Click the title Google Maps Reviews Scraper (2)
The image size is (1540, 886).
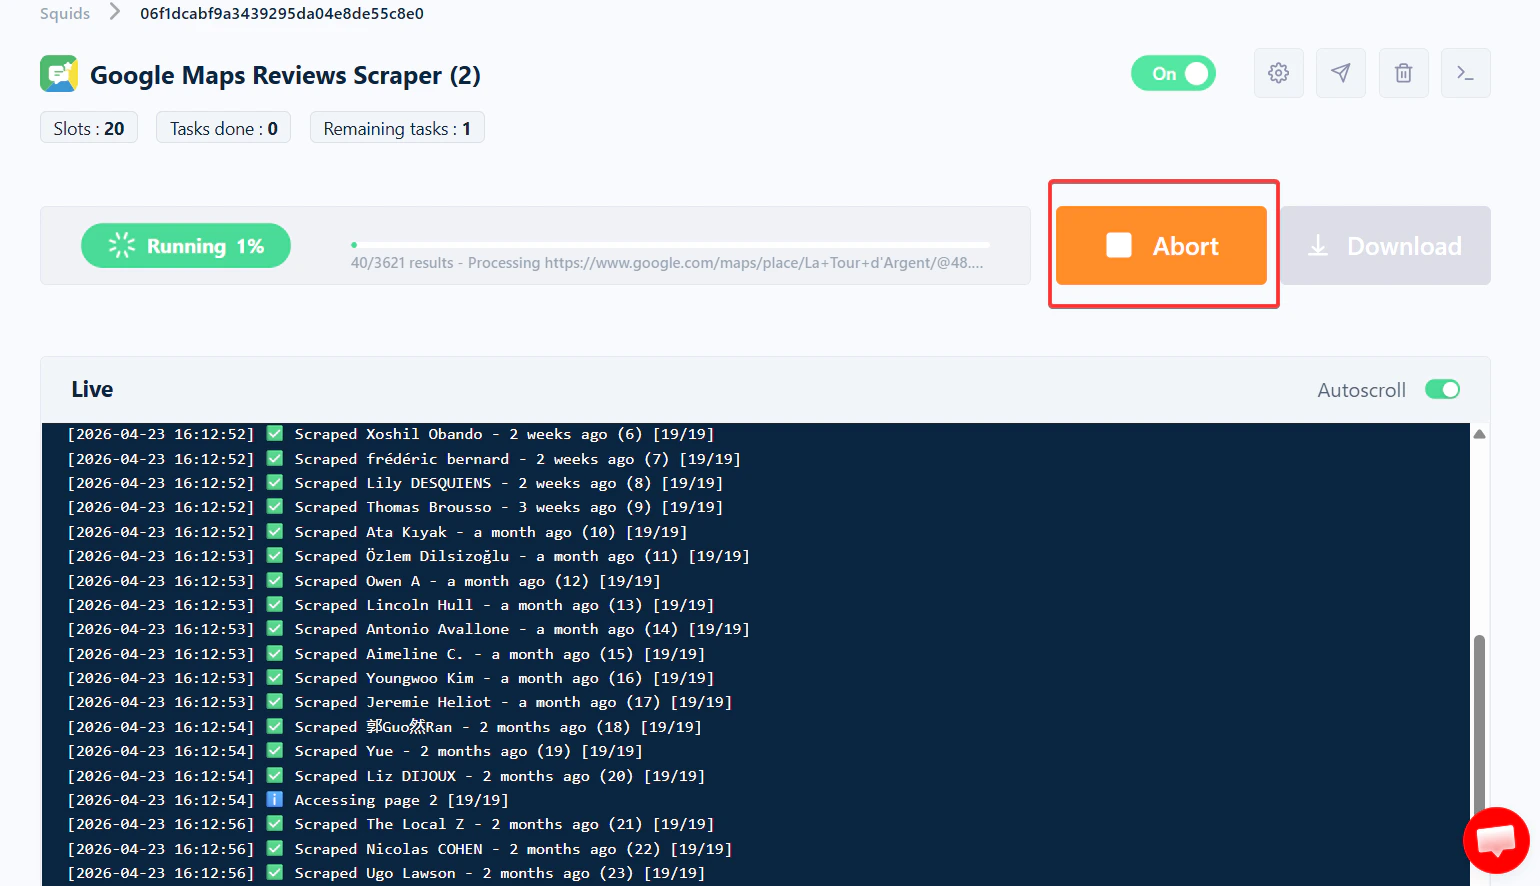click(x=285, y=75)
